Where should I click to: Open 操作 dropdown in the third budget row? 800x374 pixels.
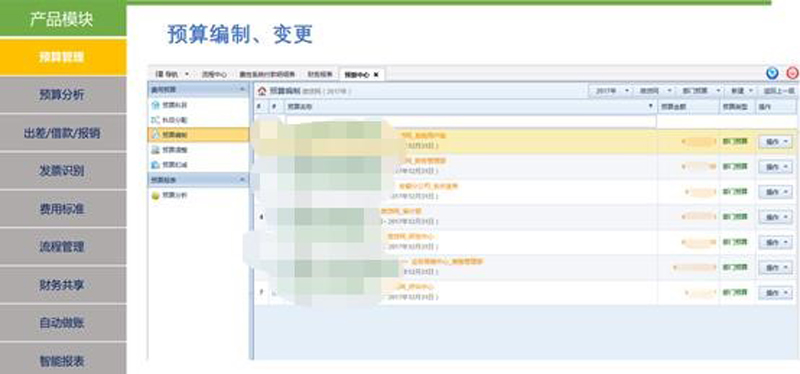point(775,192)
